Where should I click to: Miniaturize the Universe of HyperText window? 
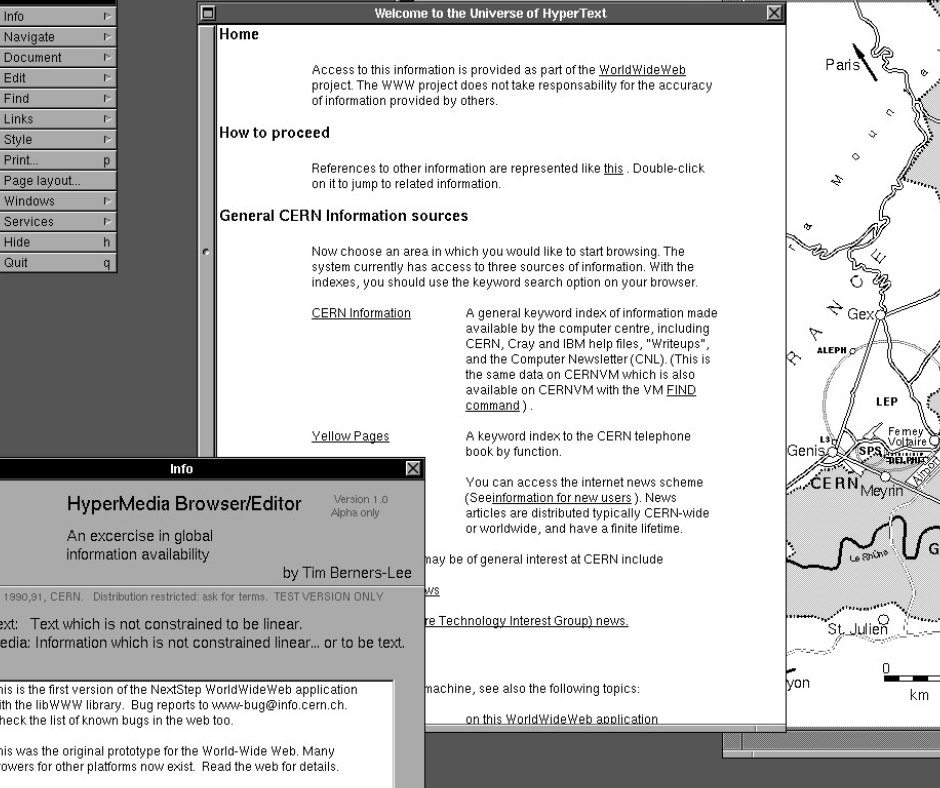[207, 13]
